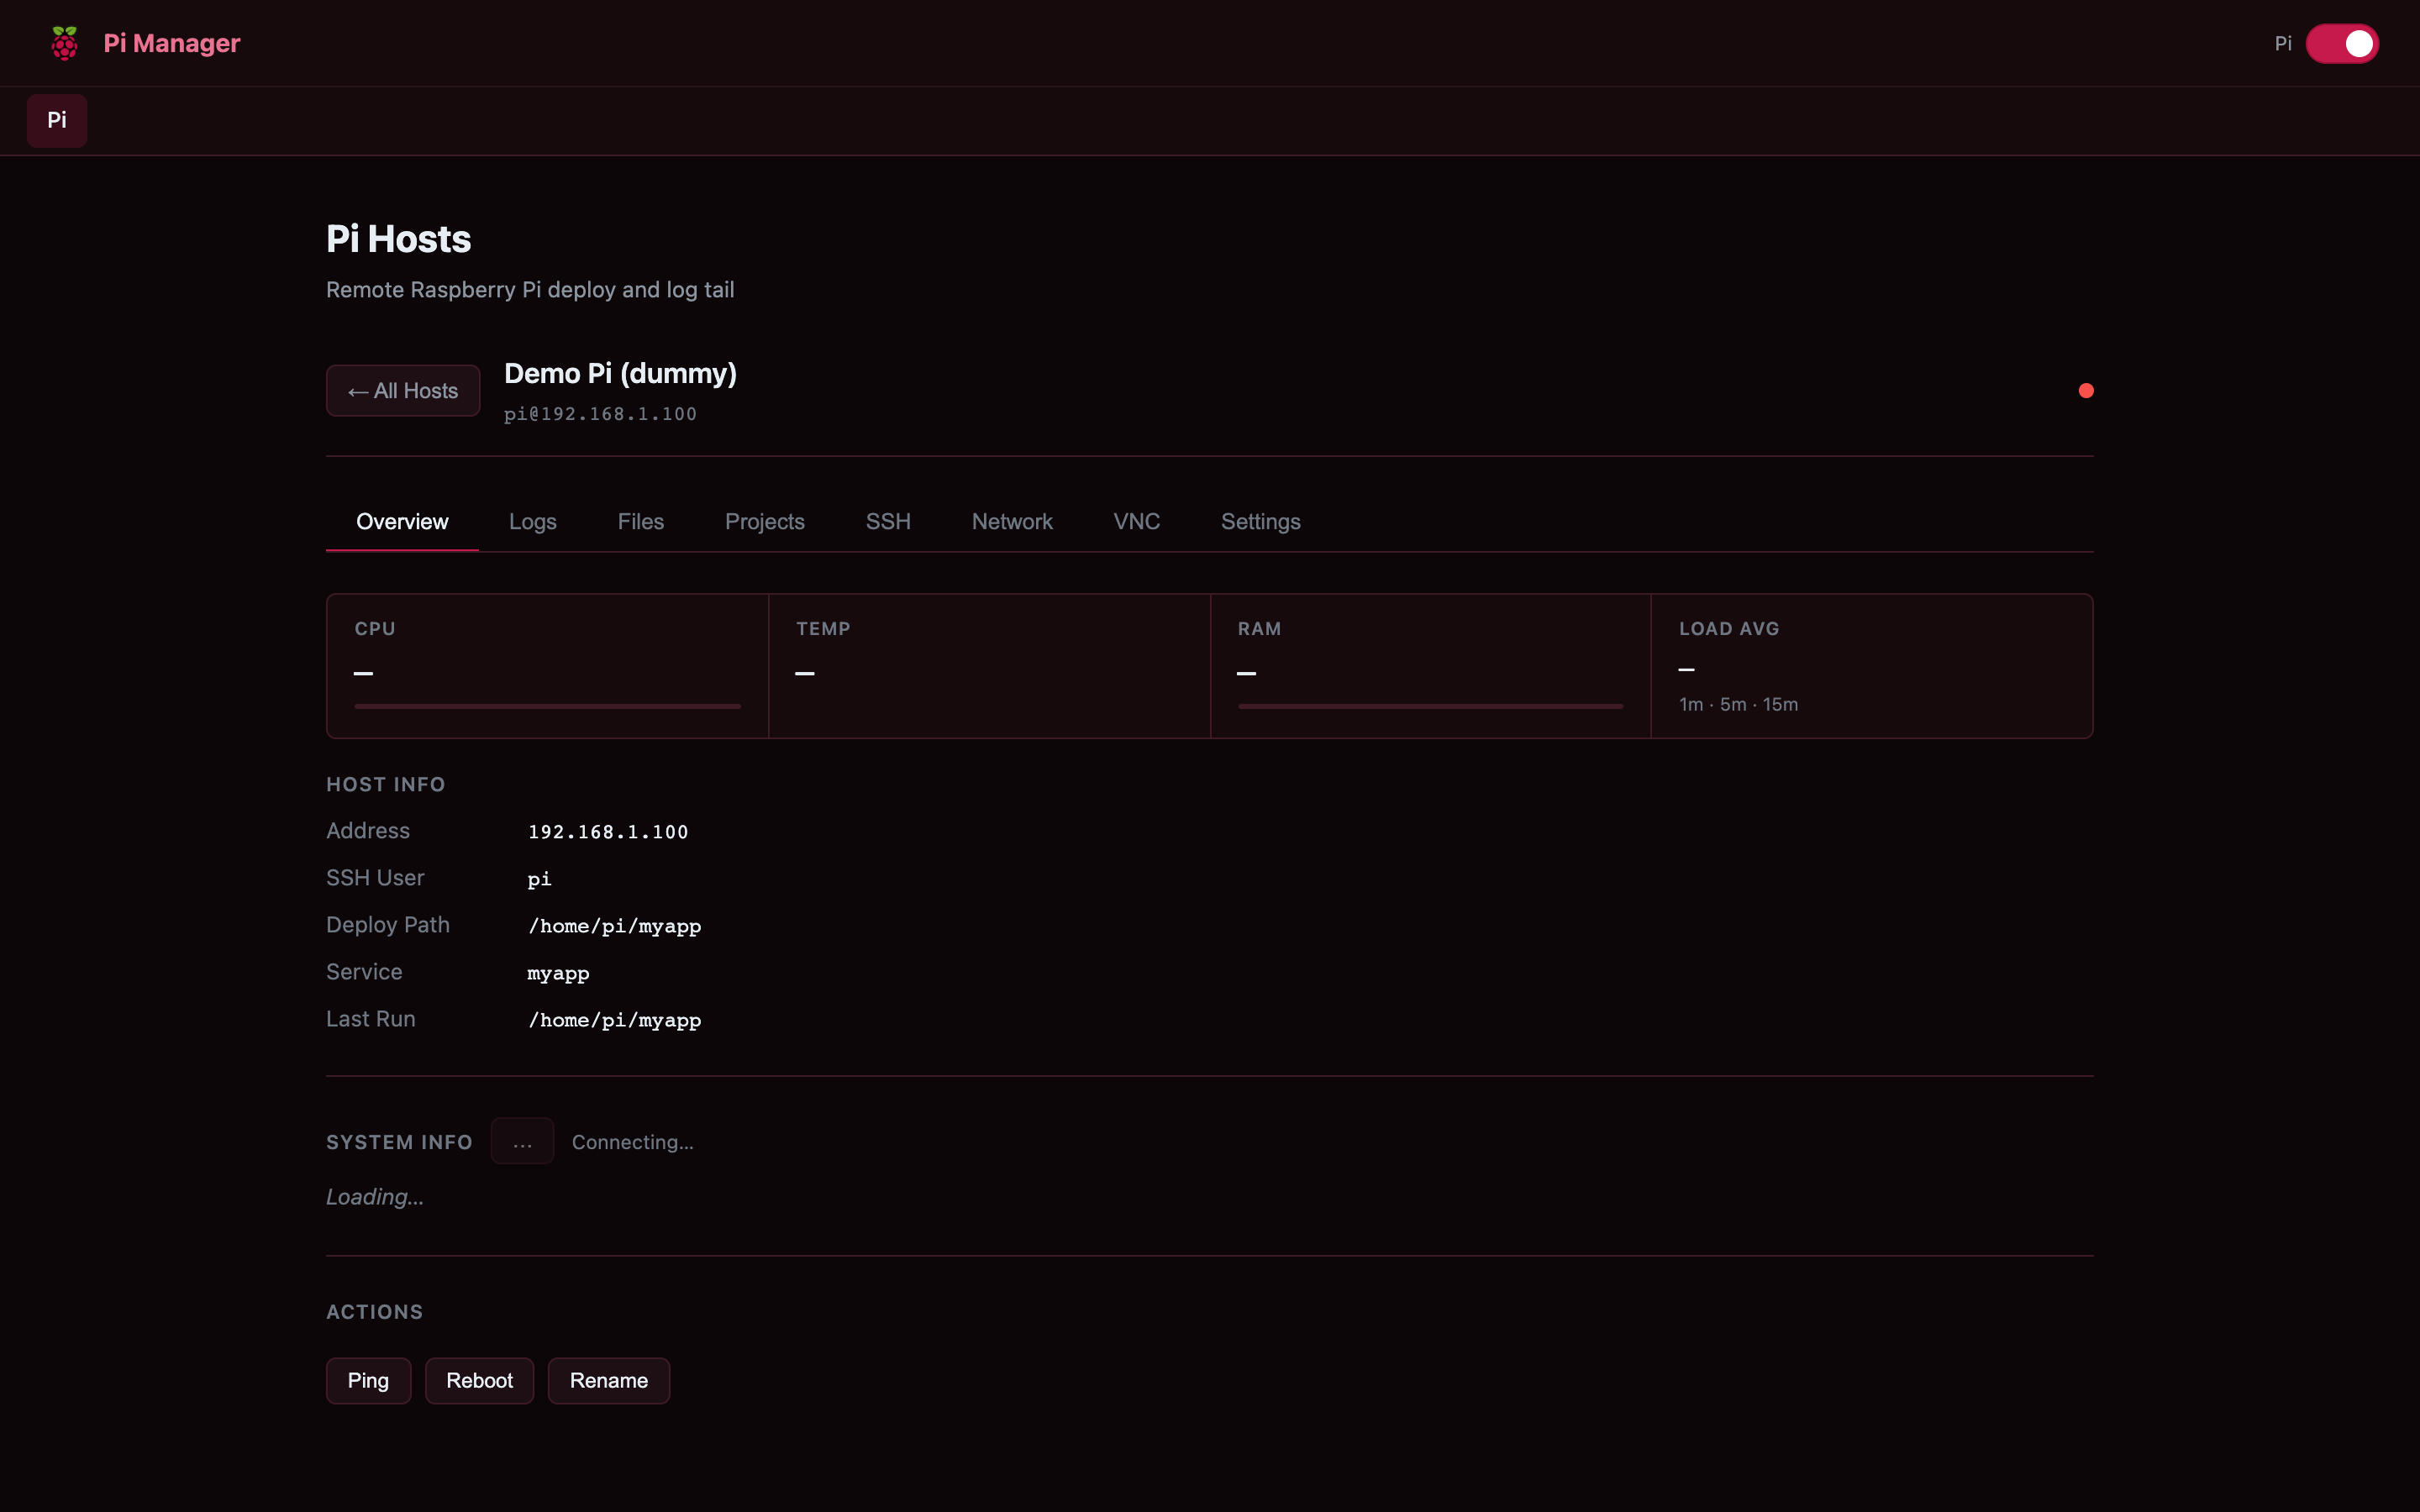Screen dimensions: 2420x1512
Task: Click the raspberry logo icon
Action: (64, 43)
